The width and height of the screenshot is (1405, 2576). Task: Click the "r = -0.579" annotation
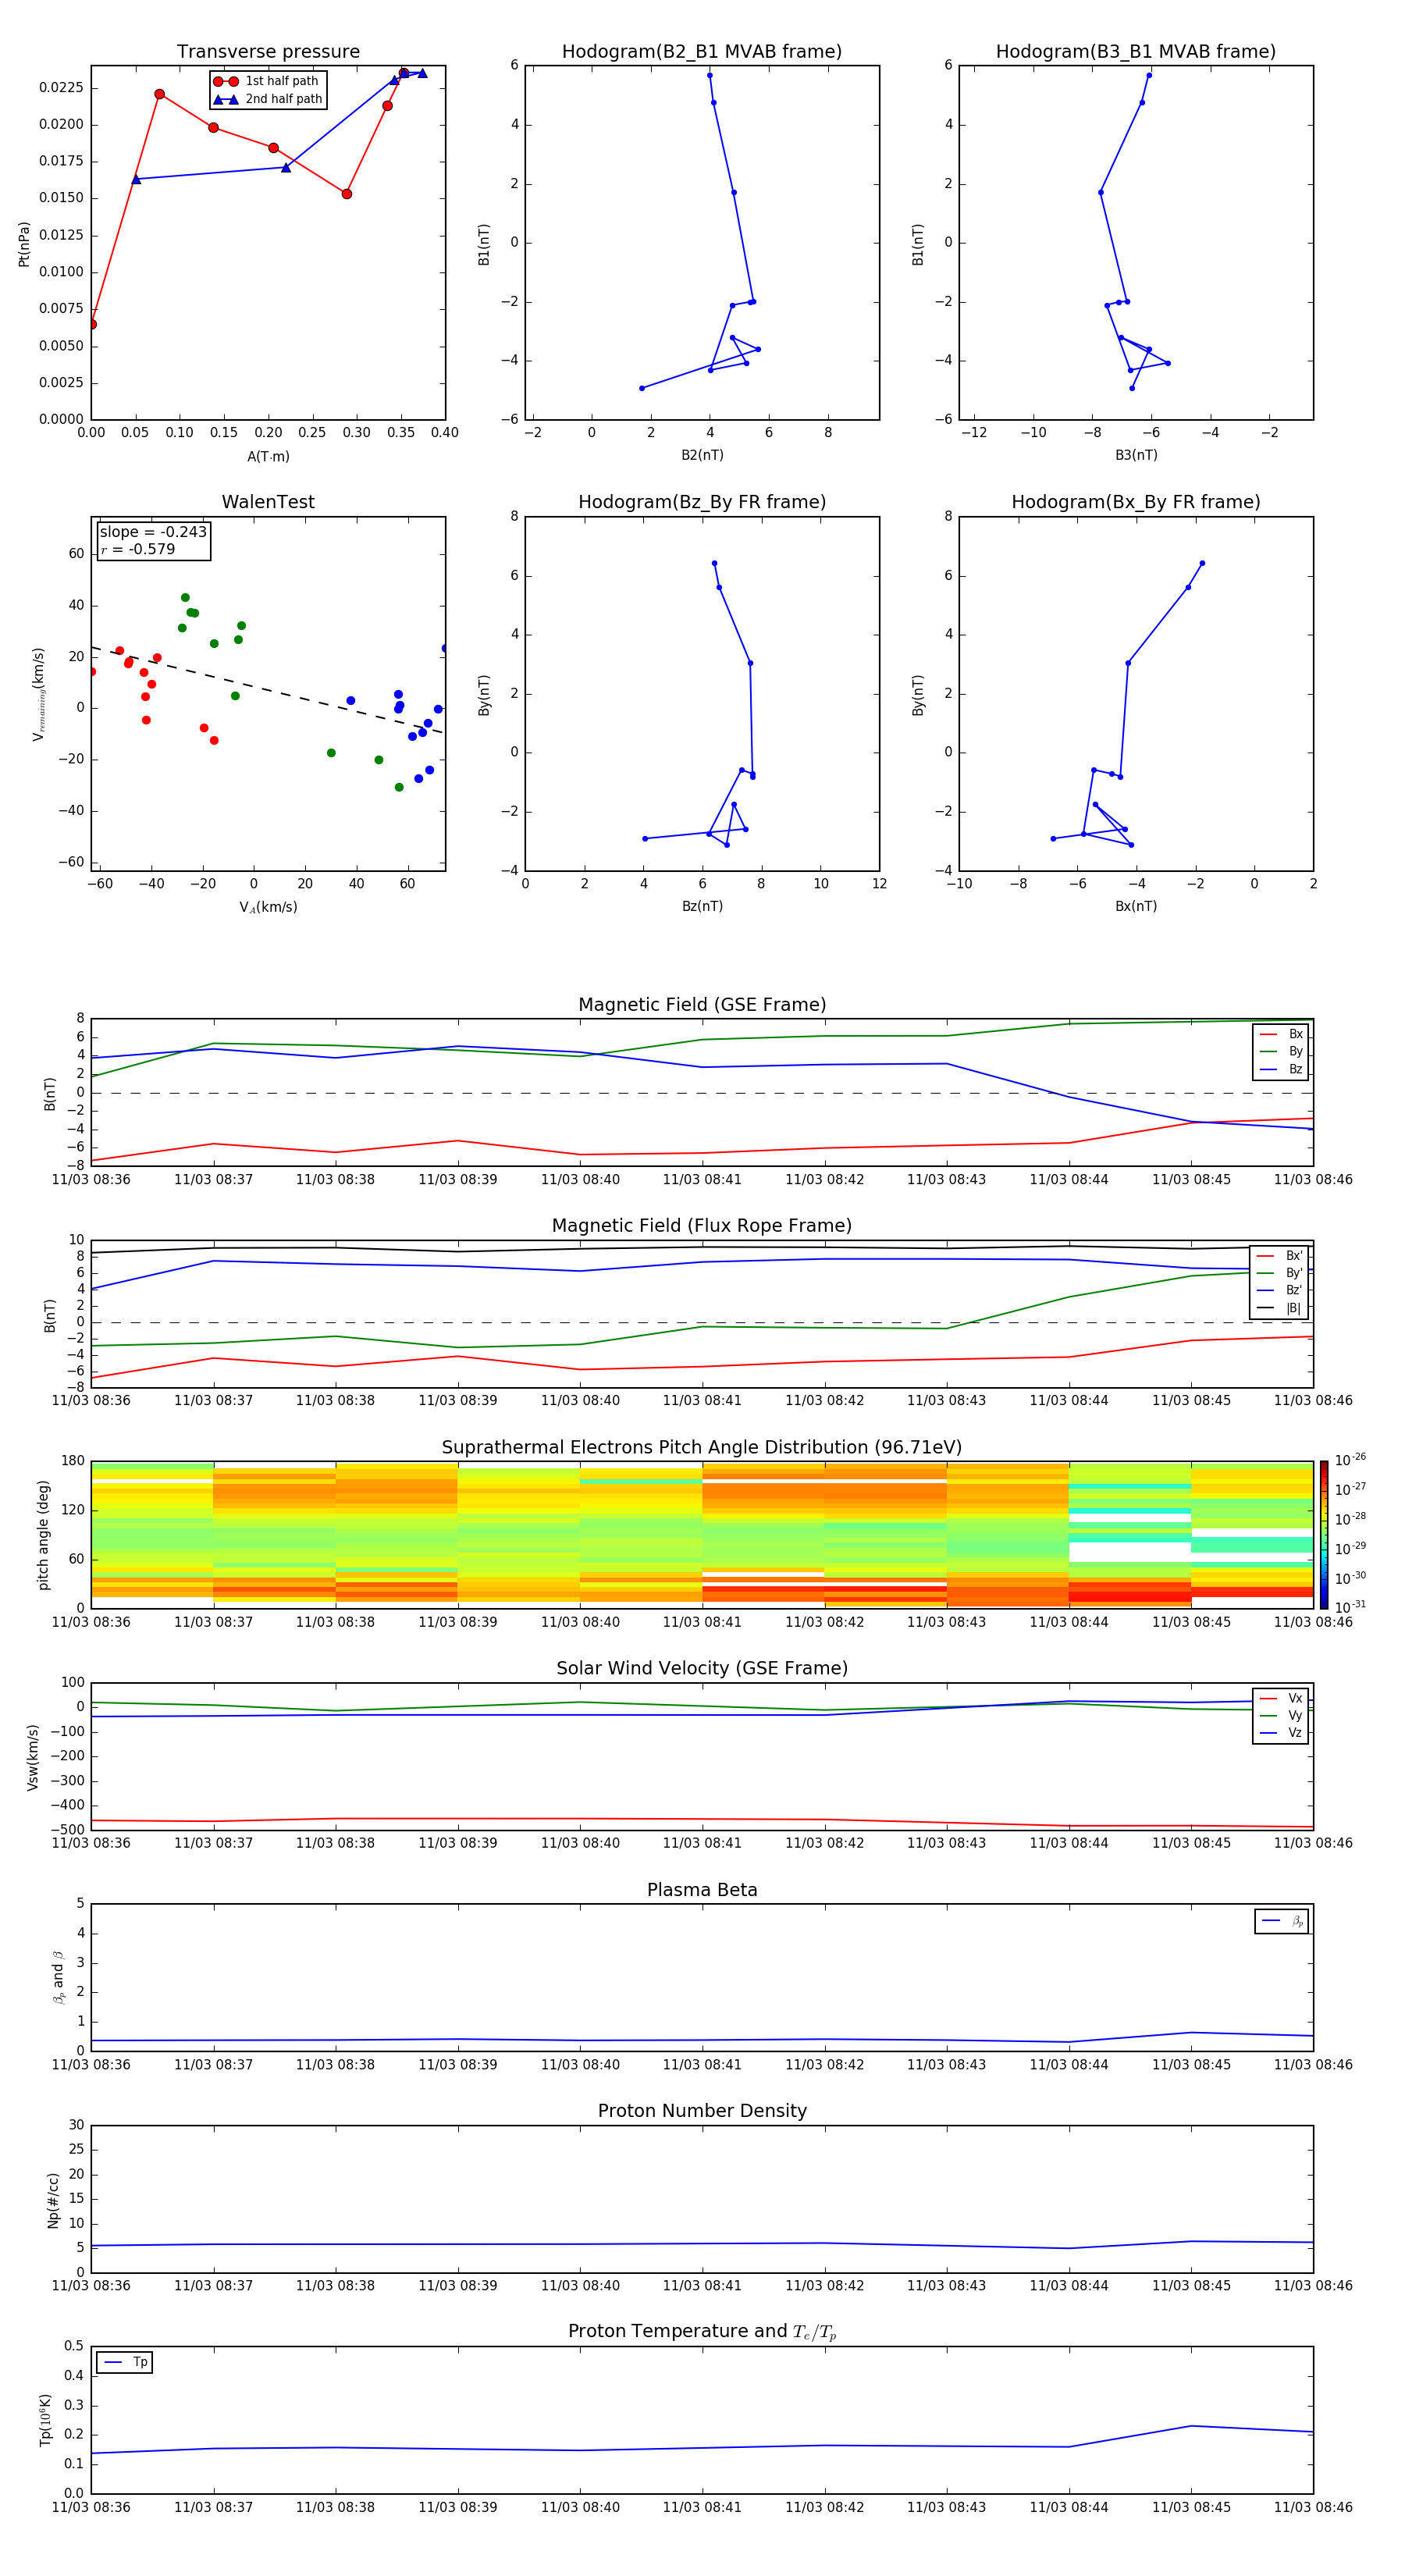[138, 549]
